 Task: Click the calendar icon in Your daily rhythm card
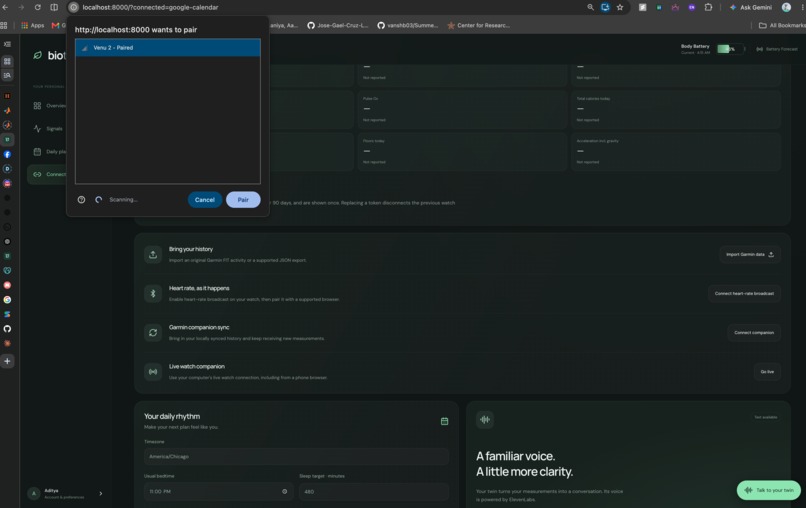click(444, 421)
